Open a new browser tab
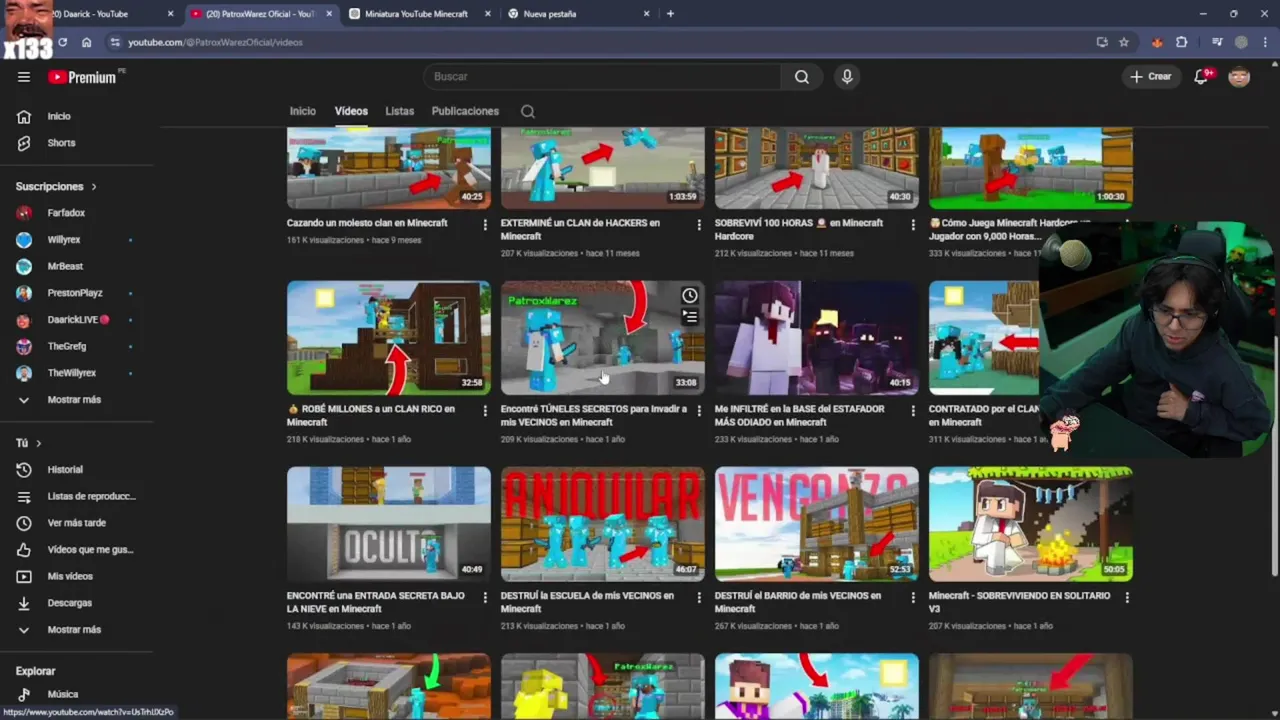The height and width of the screenshot is (720, 1280). pyautogui.click(x=670, y=14)
